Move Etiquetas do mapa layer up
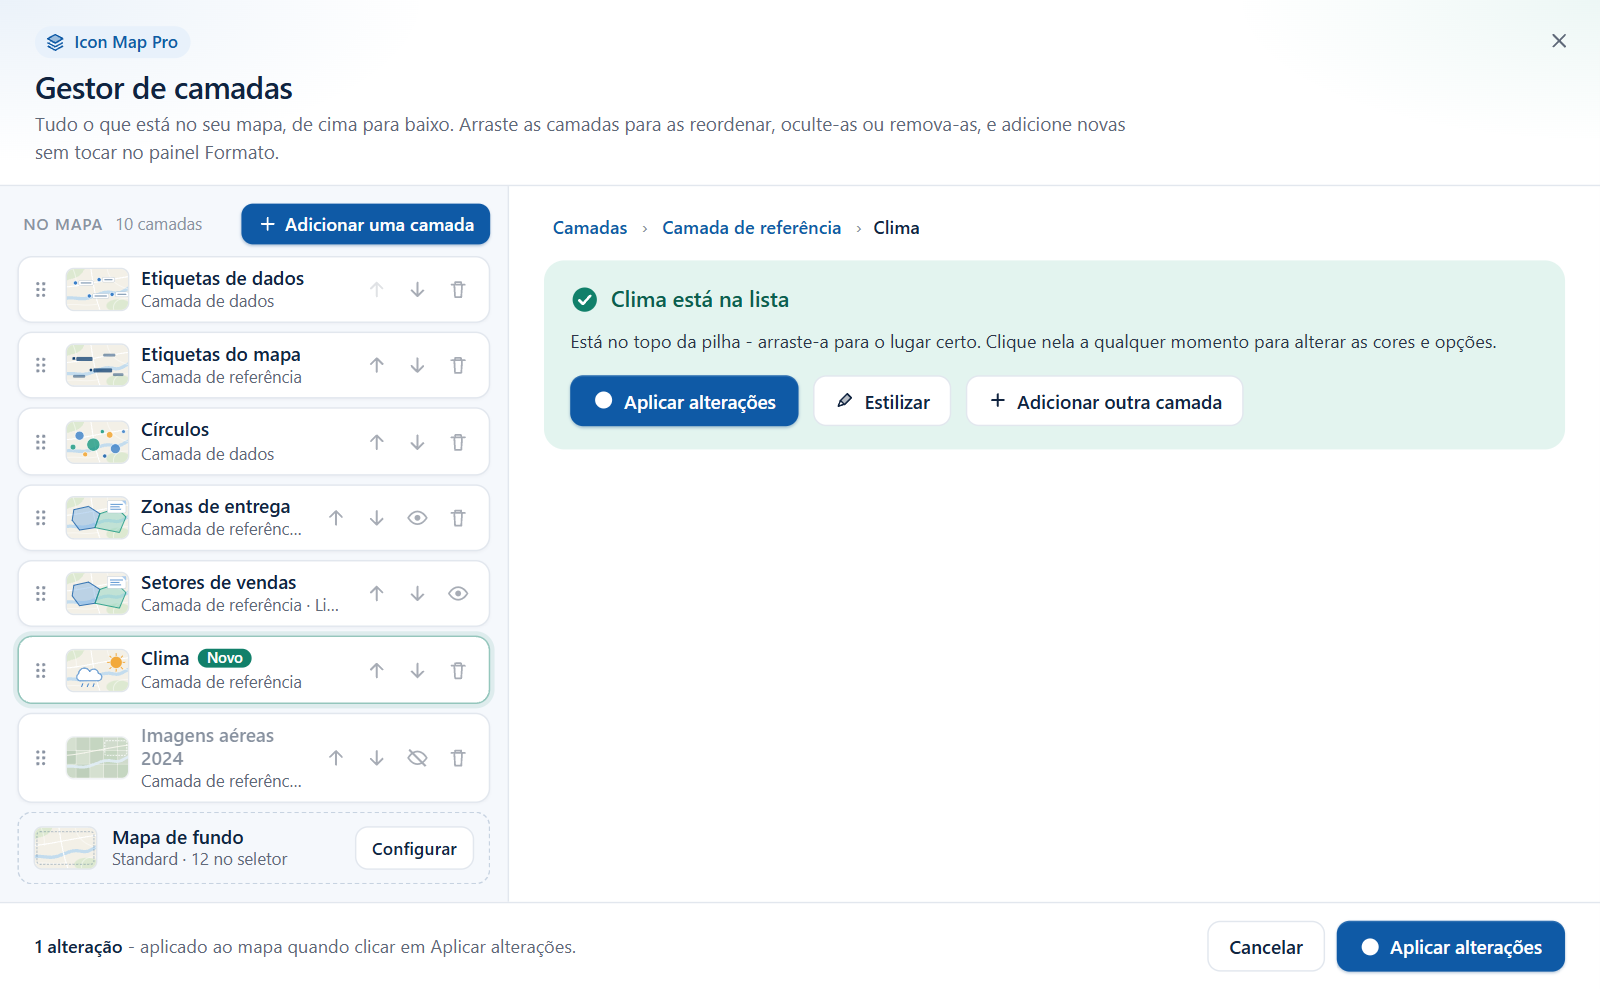Viewport: 1600px width, 989px height. click(x=376, y=366)
